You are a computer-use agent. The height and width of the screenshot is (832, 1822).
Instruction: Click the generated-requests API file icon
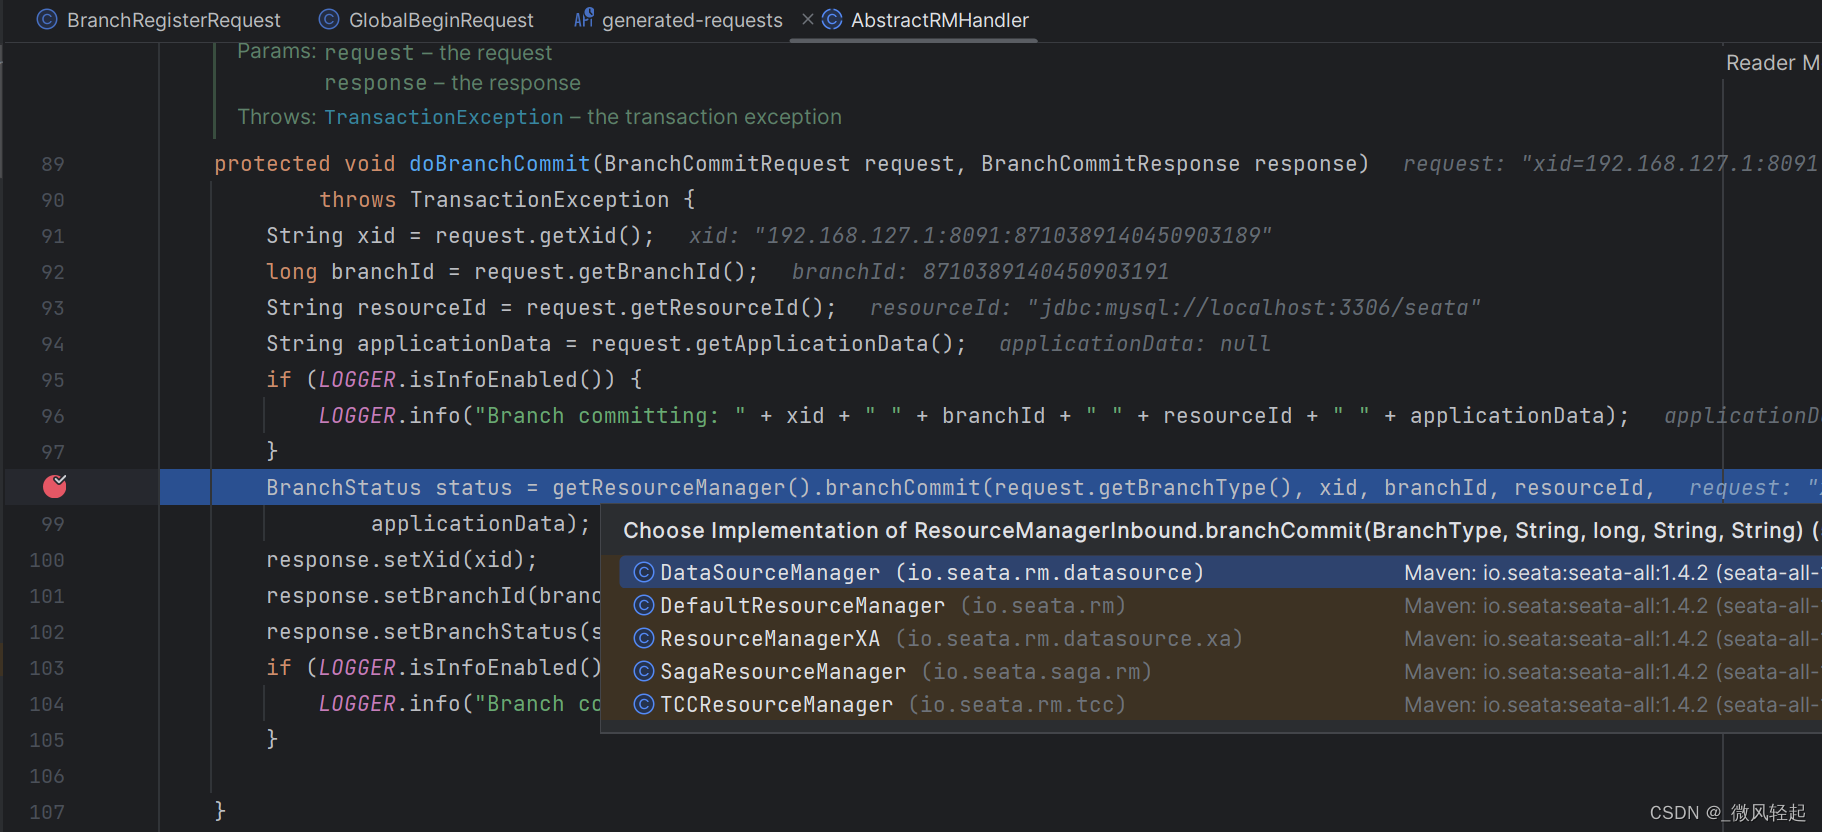584,18
